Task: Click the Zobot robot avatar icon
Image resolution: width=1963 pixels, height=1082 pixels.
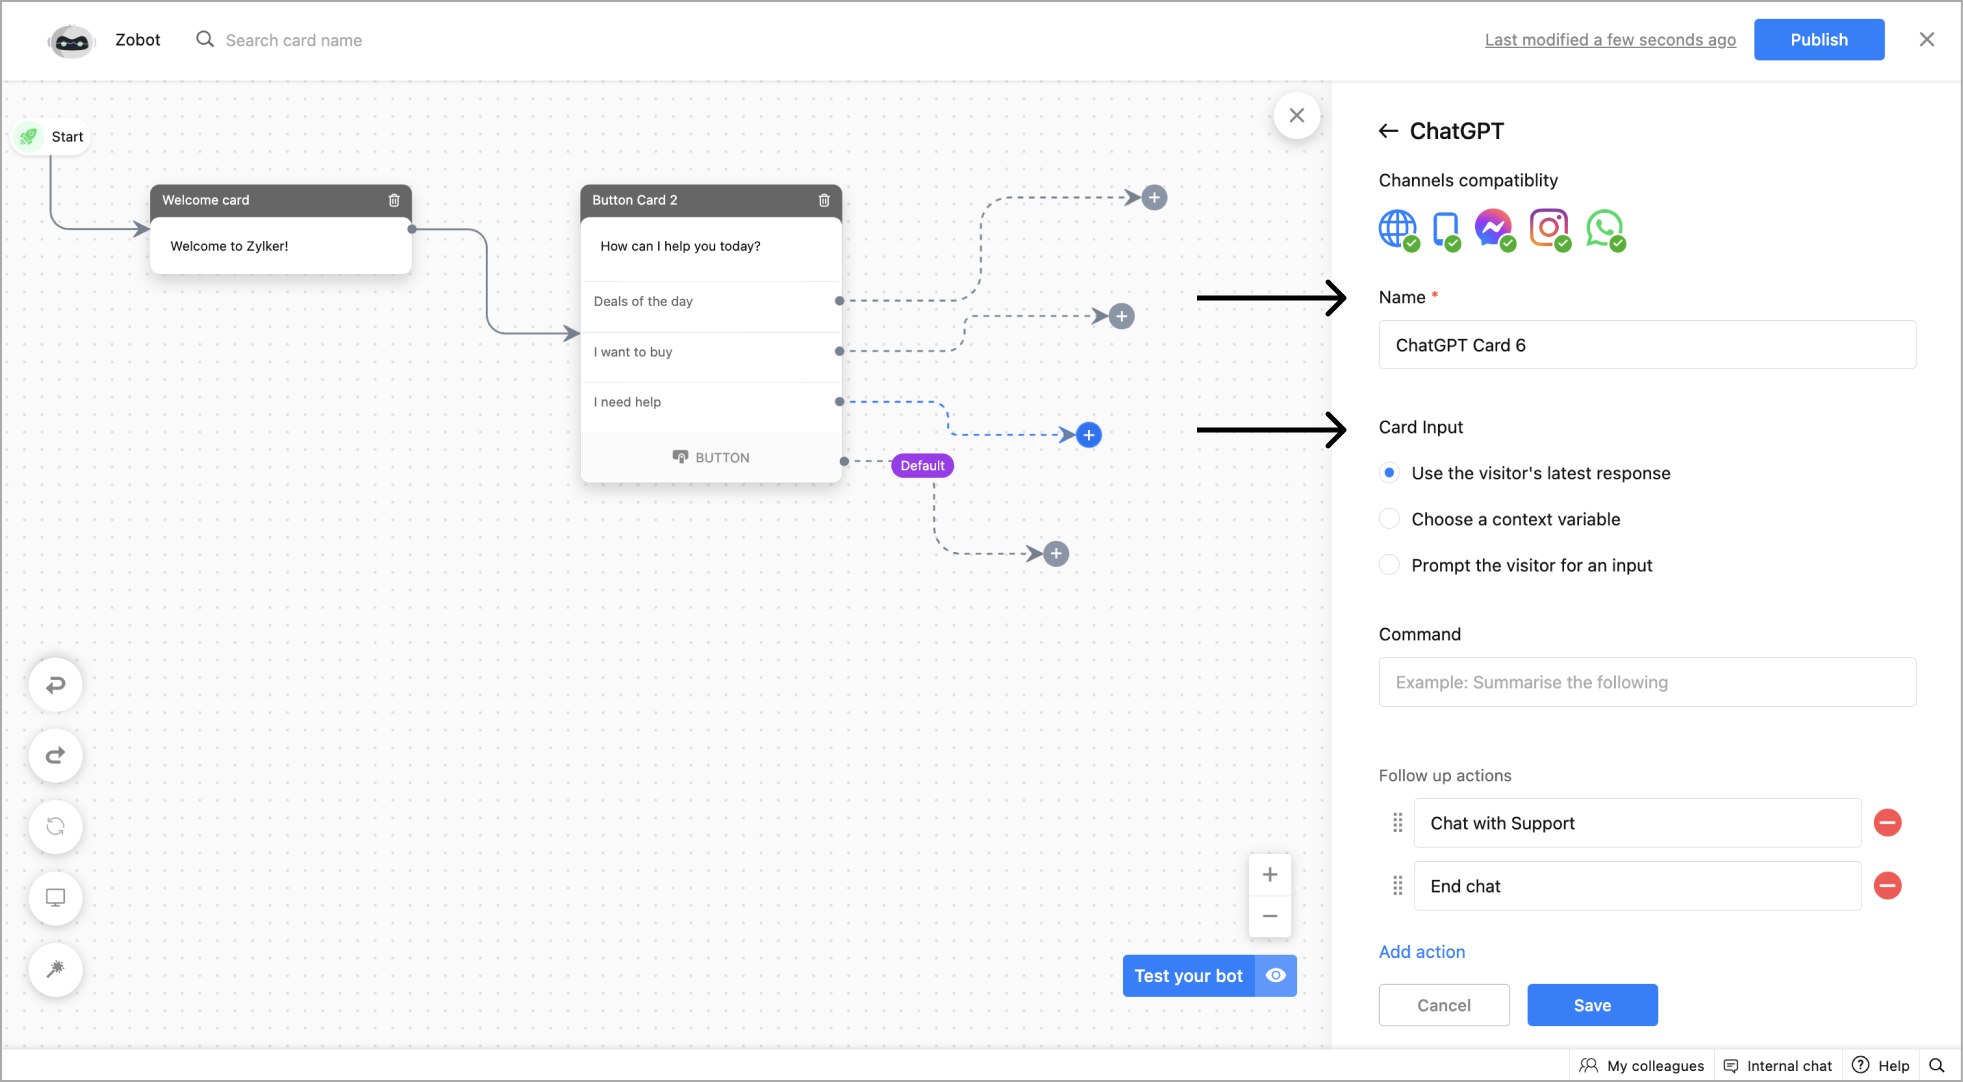Action: [x=71, y=41]
